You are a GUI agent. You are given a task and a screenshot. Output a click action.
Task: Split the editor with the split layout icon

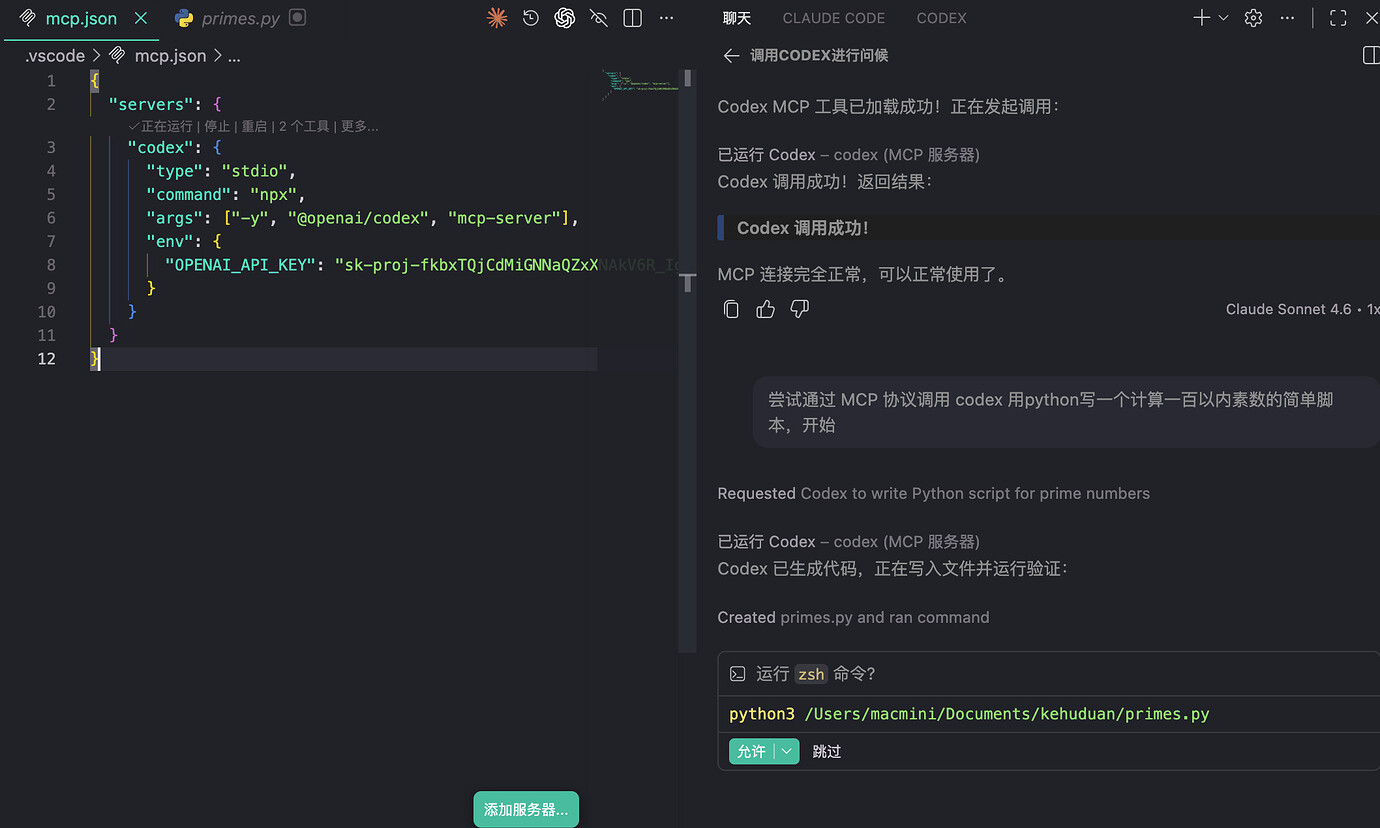click(632, 18)
